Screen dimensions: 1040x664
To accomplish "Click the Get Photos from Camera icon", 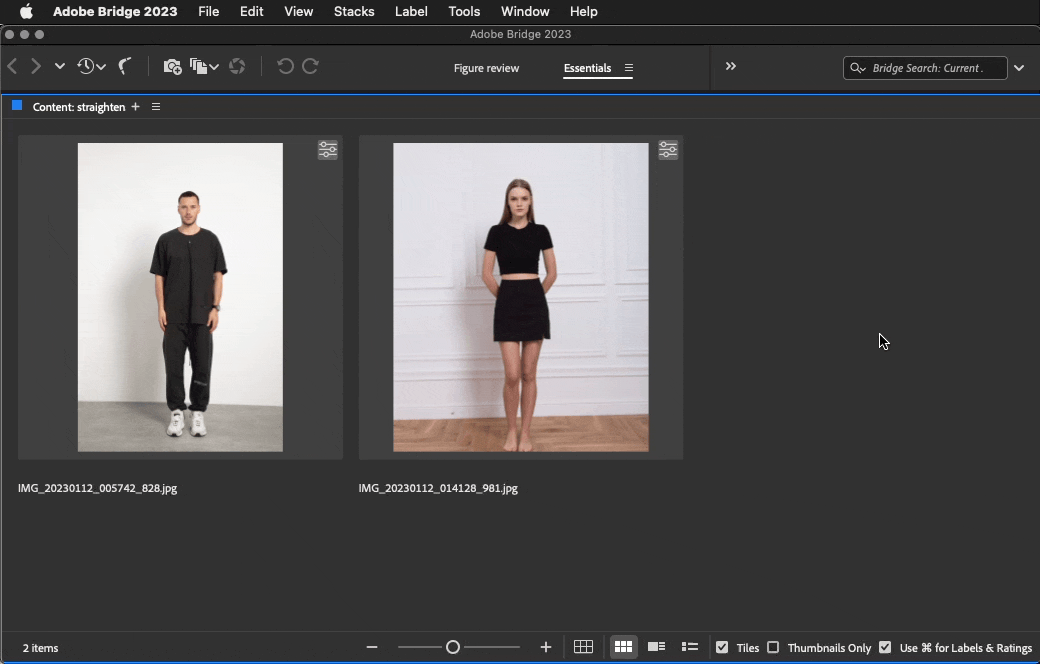I will [x=172, y=67].
